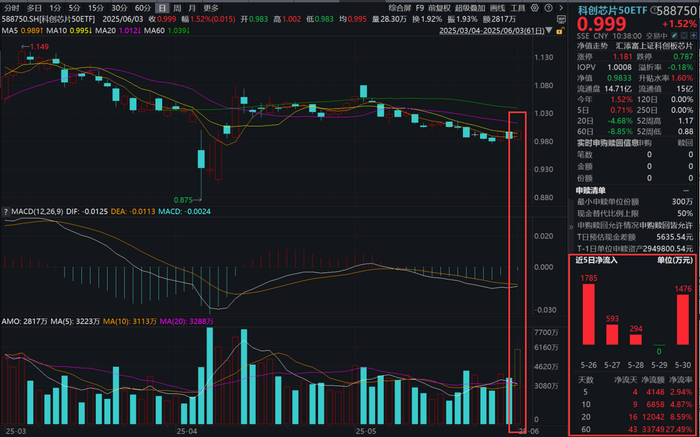
Task: Click the 升贴水率 value 1.60%
Action: 682,78
